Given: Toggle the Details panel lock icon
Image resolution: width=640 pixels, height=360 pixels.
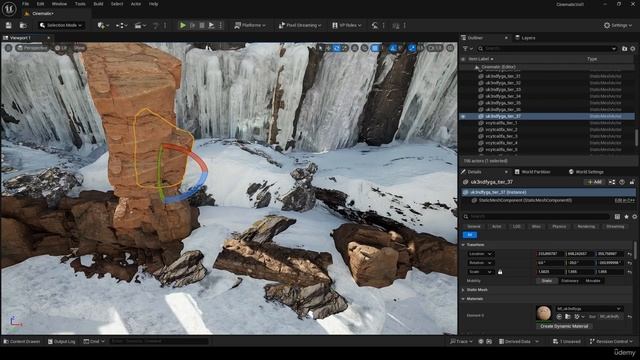Looking at the screenshot, I should coord(632,182).
